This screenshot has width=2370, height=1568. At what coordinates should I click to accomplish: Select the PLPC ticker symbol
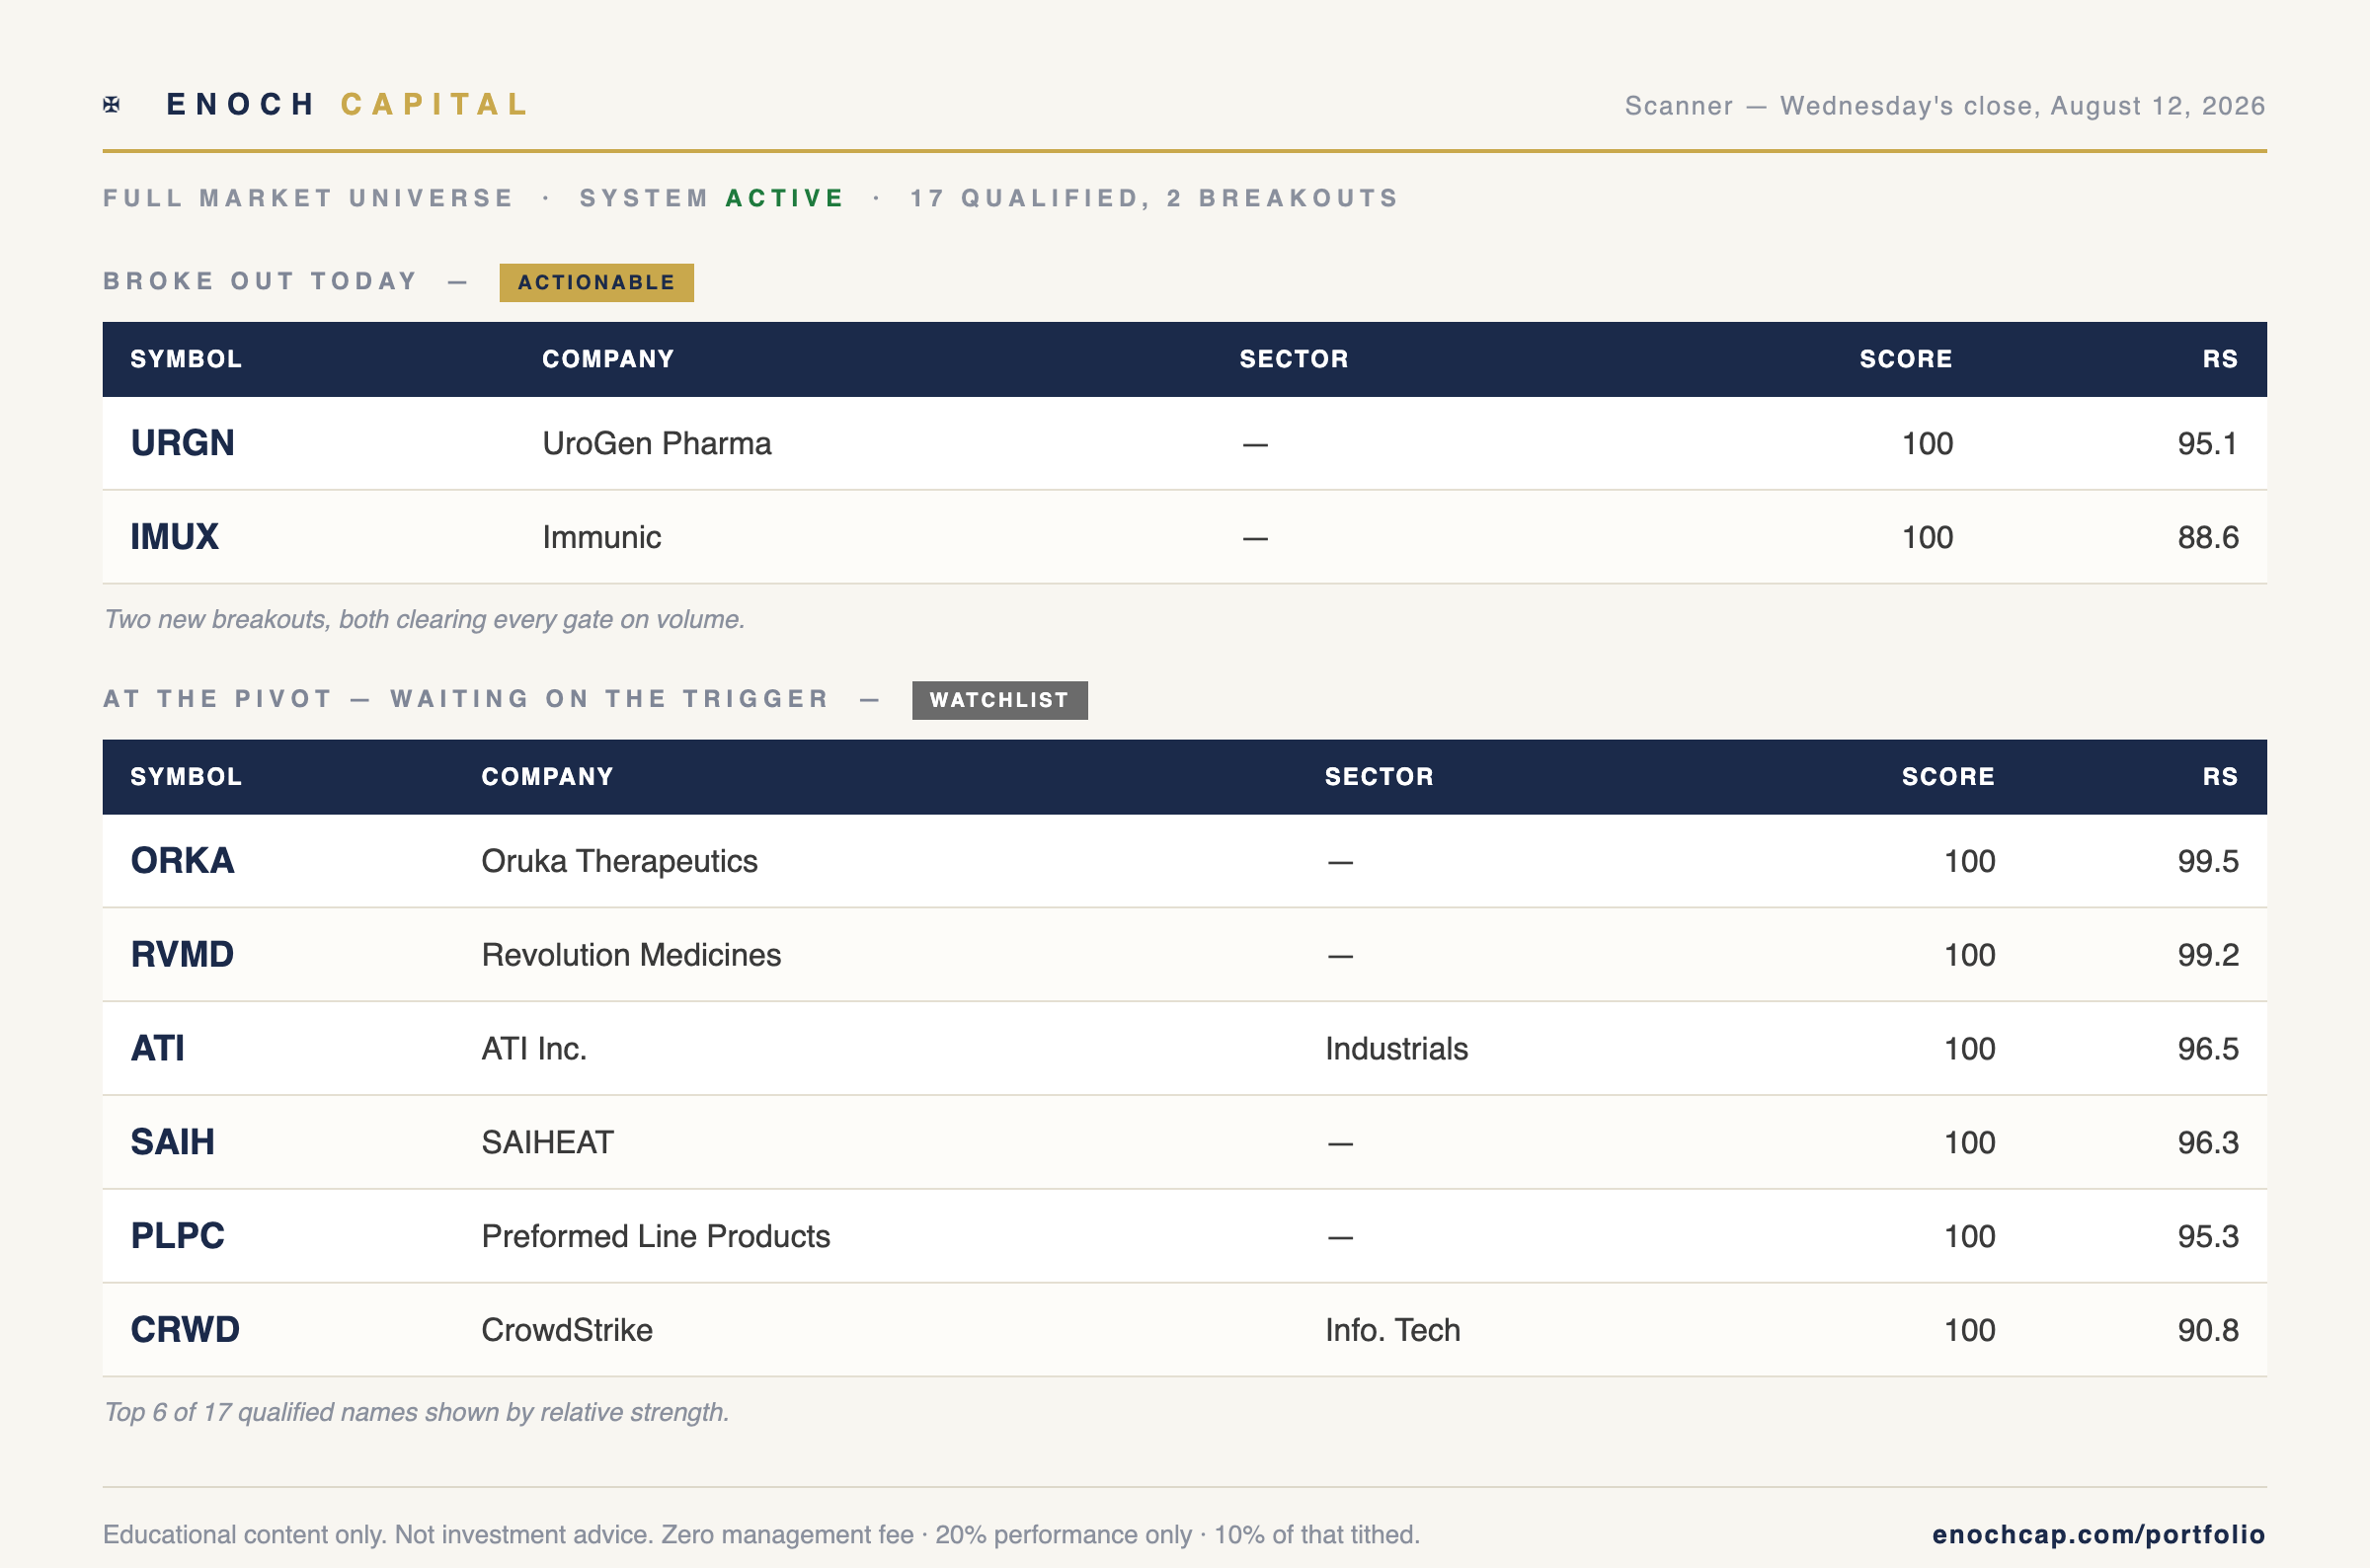[178, 1237]
